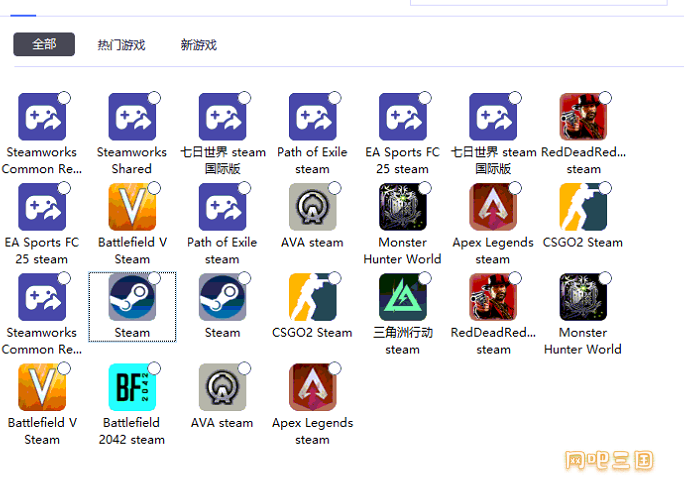The image size is (684, 485).
Task: Check circle on bottom-row Apex Legends steam
Action: (335, 368)
